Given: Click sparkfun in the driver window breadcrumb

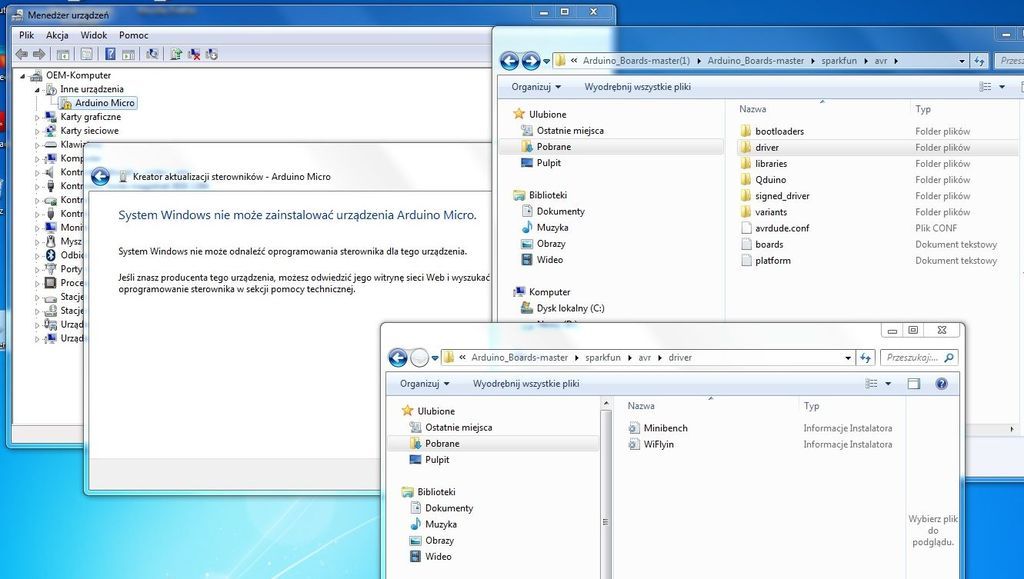Looking at the screenshot, I should pos(603,357).
